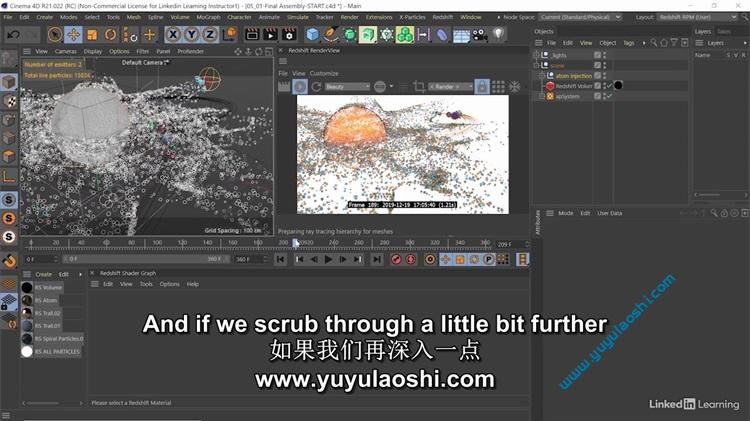Select the RS ALL PARTICLES material swatch
This screenshot has height=421, width=750.
(x=27, y=352)
